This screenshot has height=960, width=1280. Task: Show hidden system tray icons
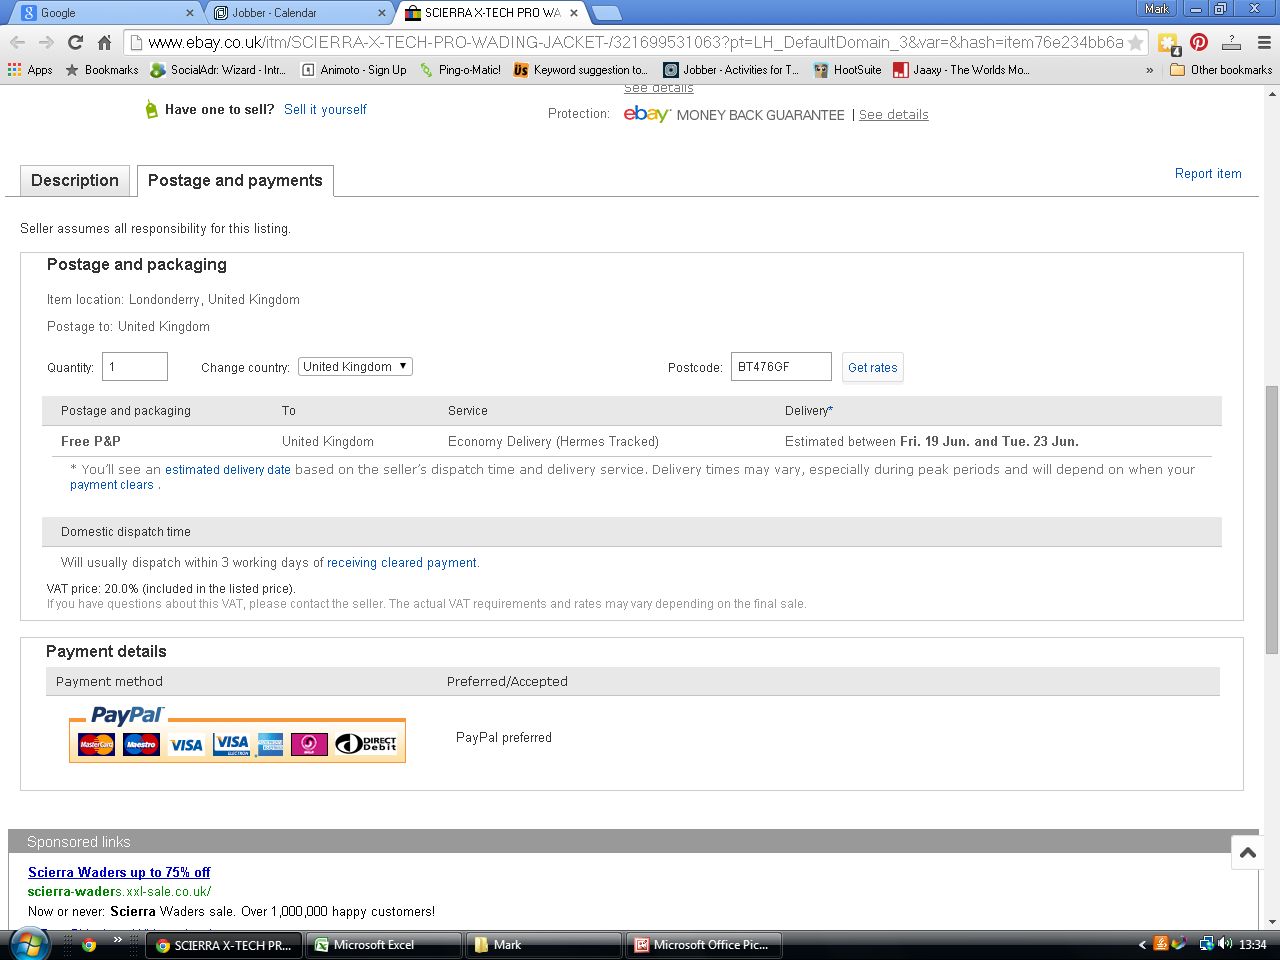click(1142, 944)
